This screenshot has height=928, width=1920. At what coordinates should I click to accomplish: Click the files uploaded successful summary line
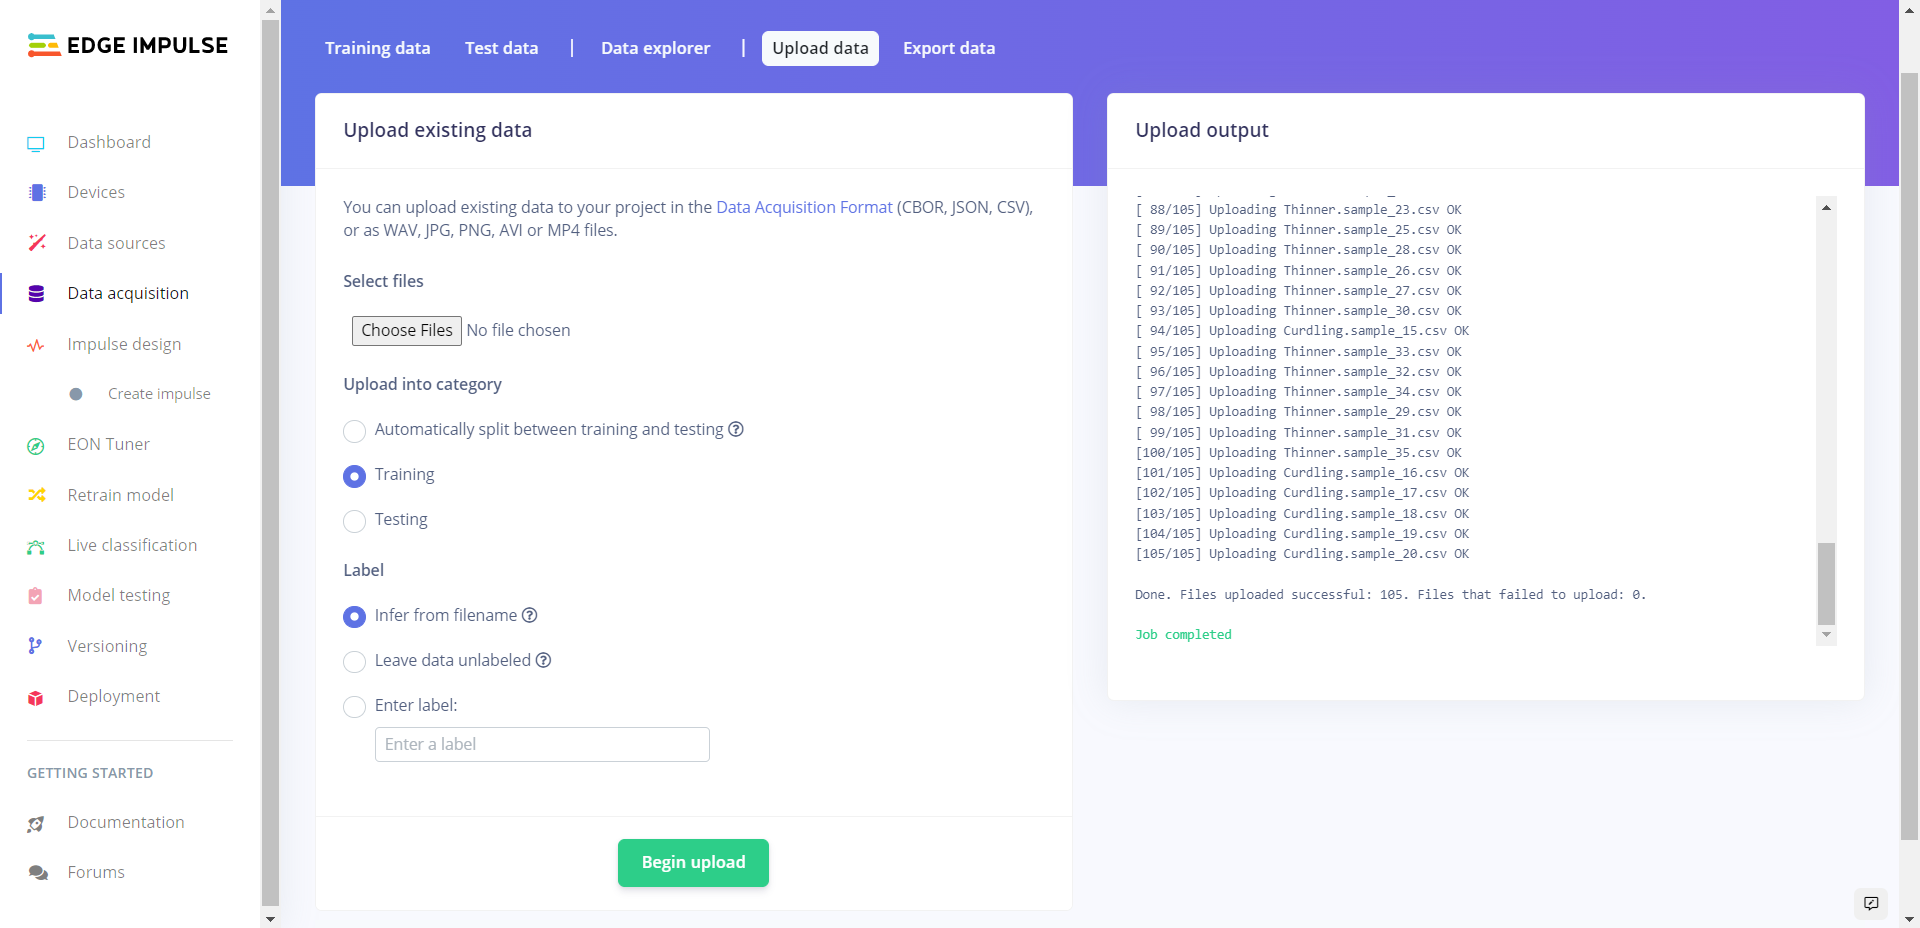[1390, 595]
